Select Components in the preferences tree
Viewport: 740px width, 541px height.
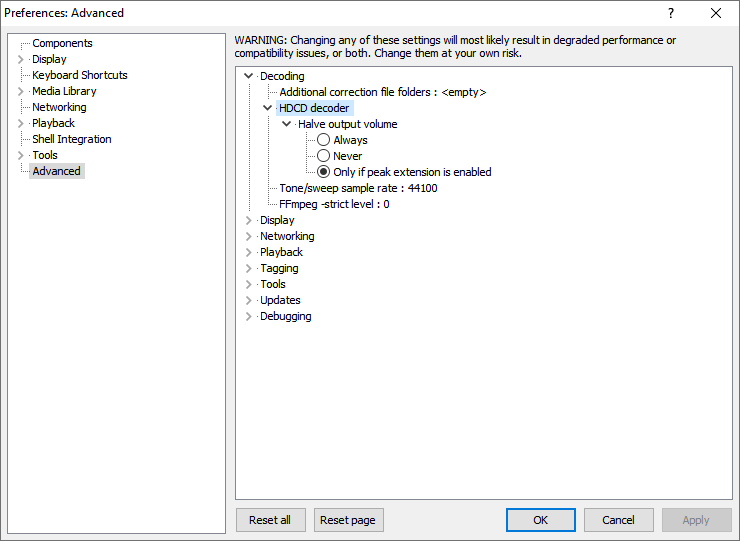pos(62,43)
